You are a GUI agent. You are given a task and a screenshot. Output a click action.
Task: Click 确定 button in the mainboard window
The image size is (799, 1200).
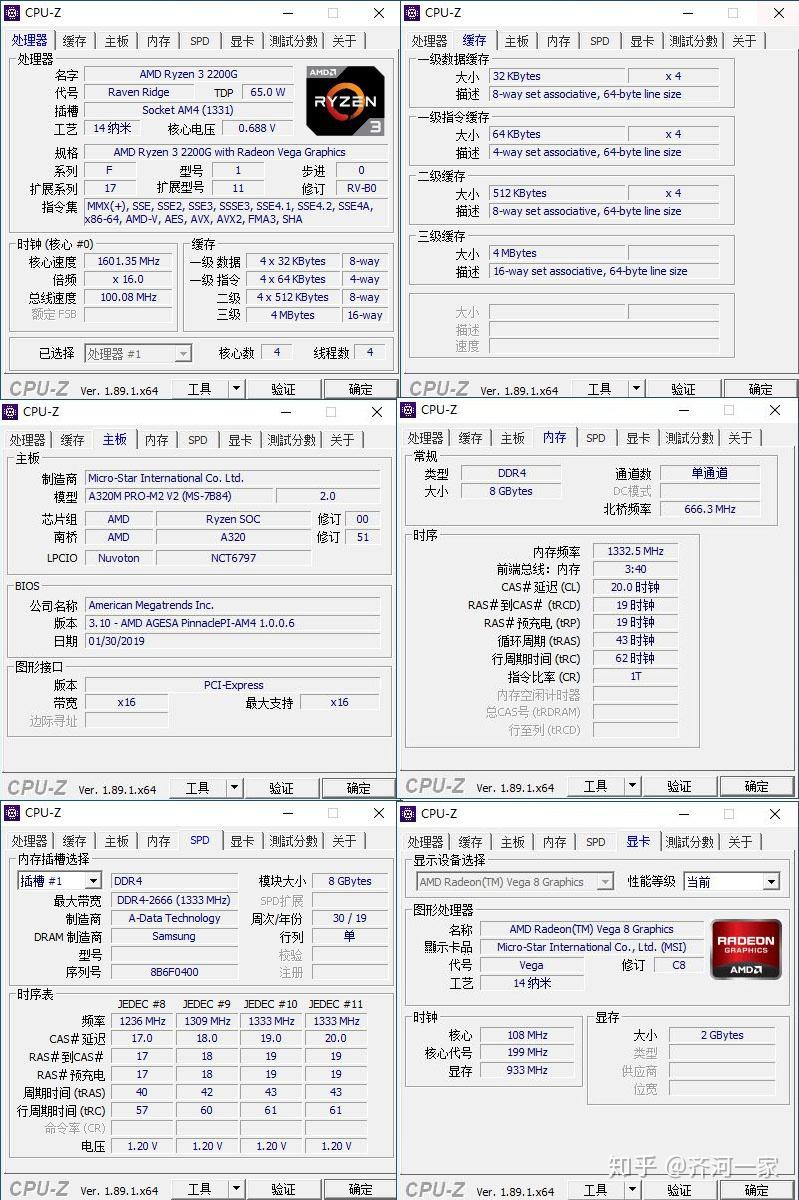[x=358, y=788]
